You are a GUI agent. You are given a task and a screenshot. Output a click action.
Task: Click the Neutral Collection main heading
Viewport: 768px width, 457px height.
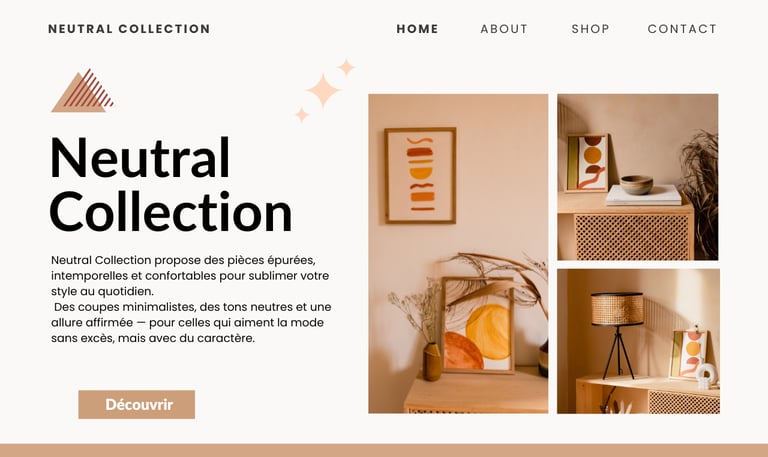171,185
